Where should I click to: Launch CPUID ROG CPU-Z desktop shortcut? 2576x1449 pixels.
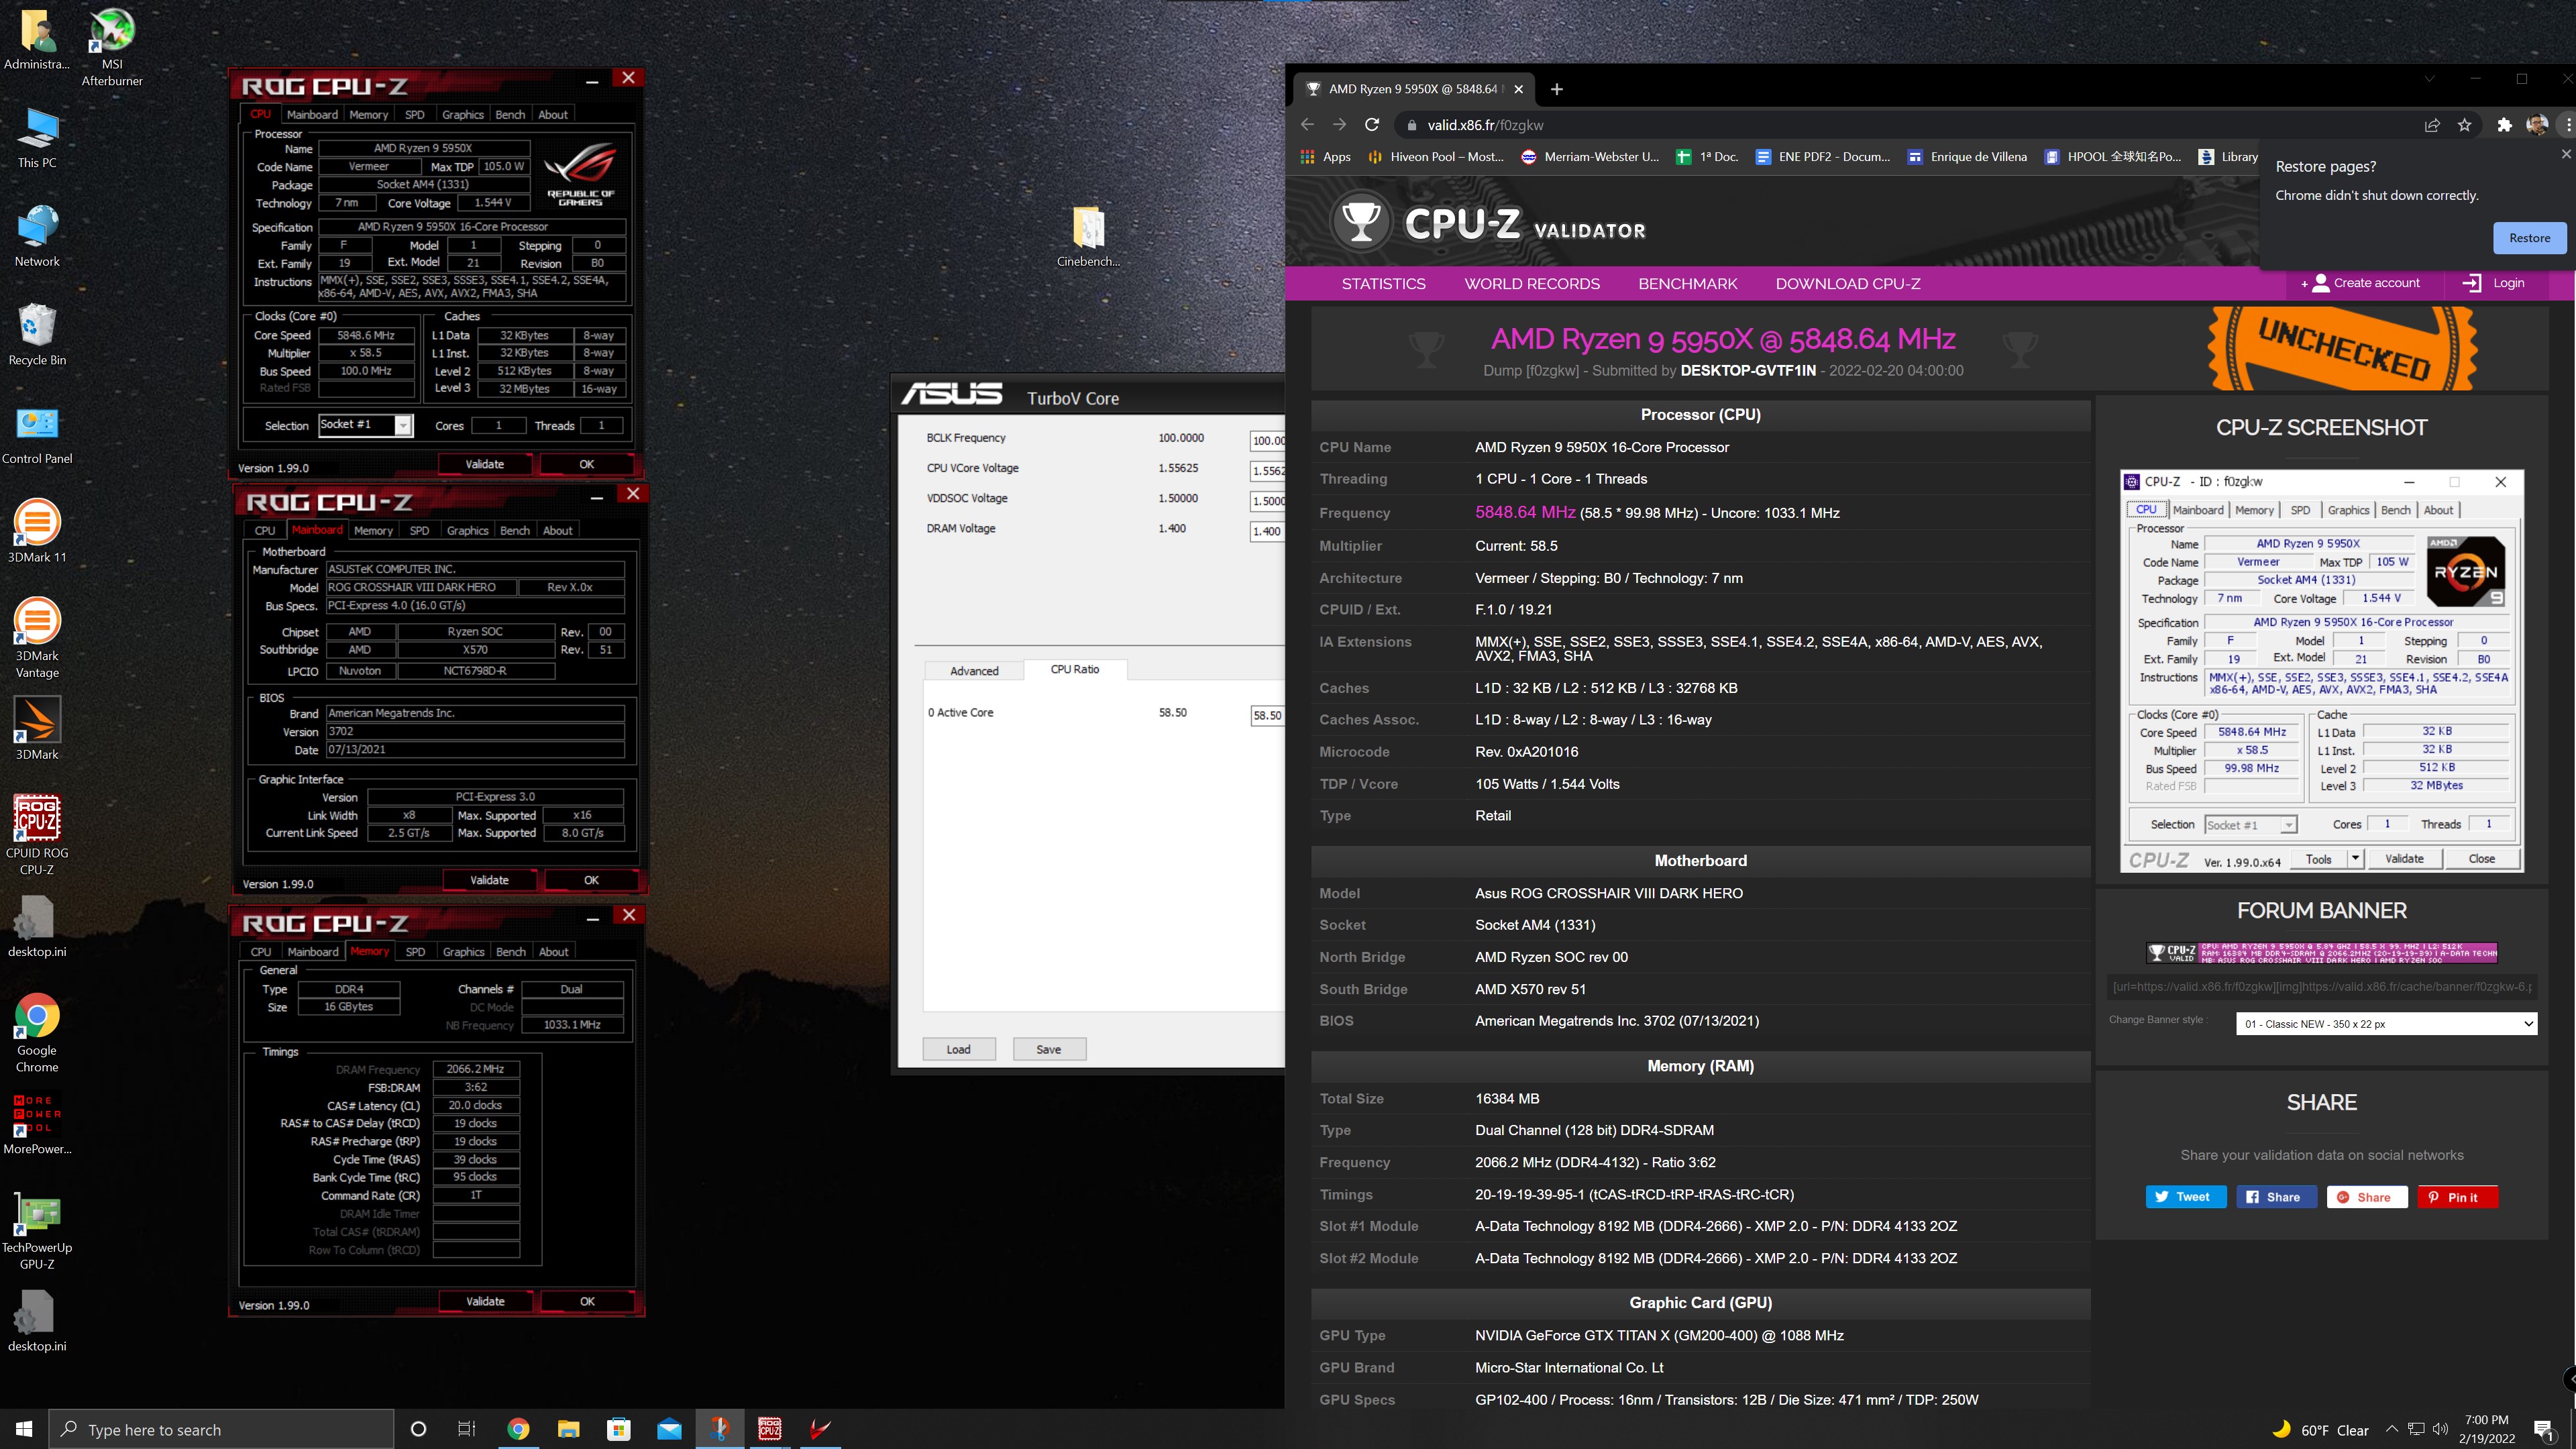point(37,835)
